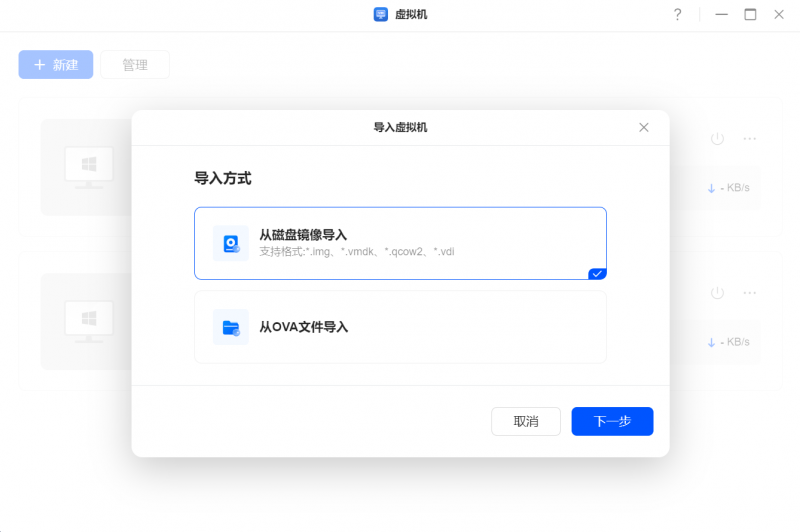
Task: Select import from disk image option
Action: (400, 243)
